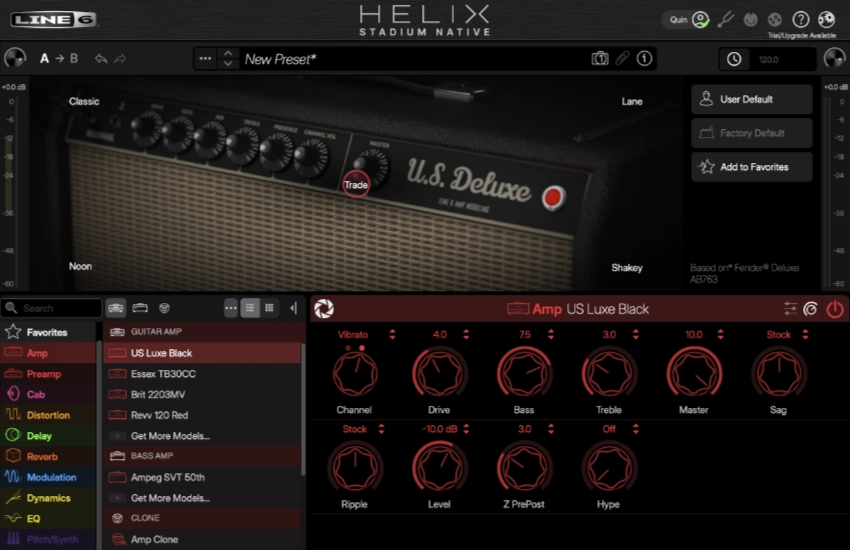Image resolution: width=850 pixels, height=550 pixels.
Task: Select the EQ category
Action: pyautogui.click(x=48, y=519)
